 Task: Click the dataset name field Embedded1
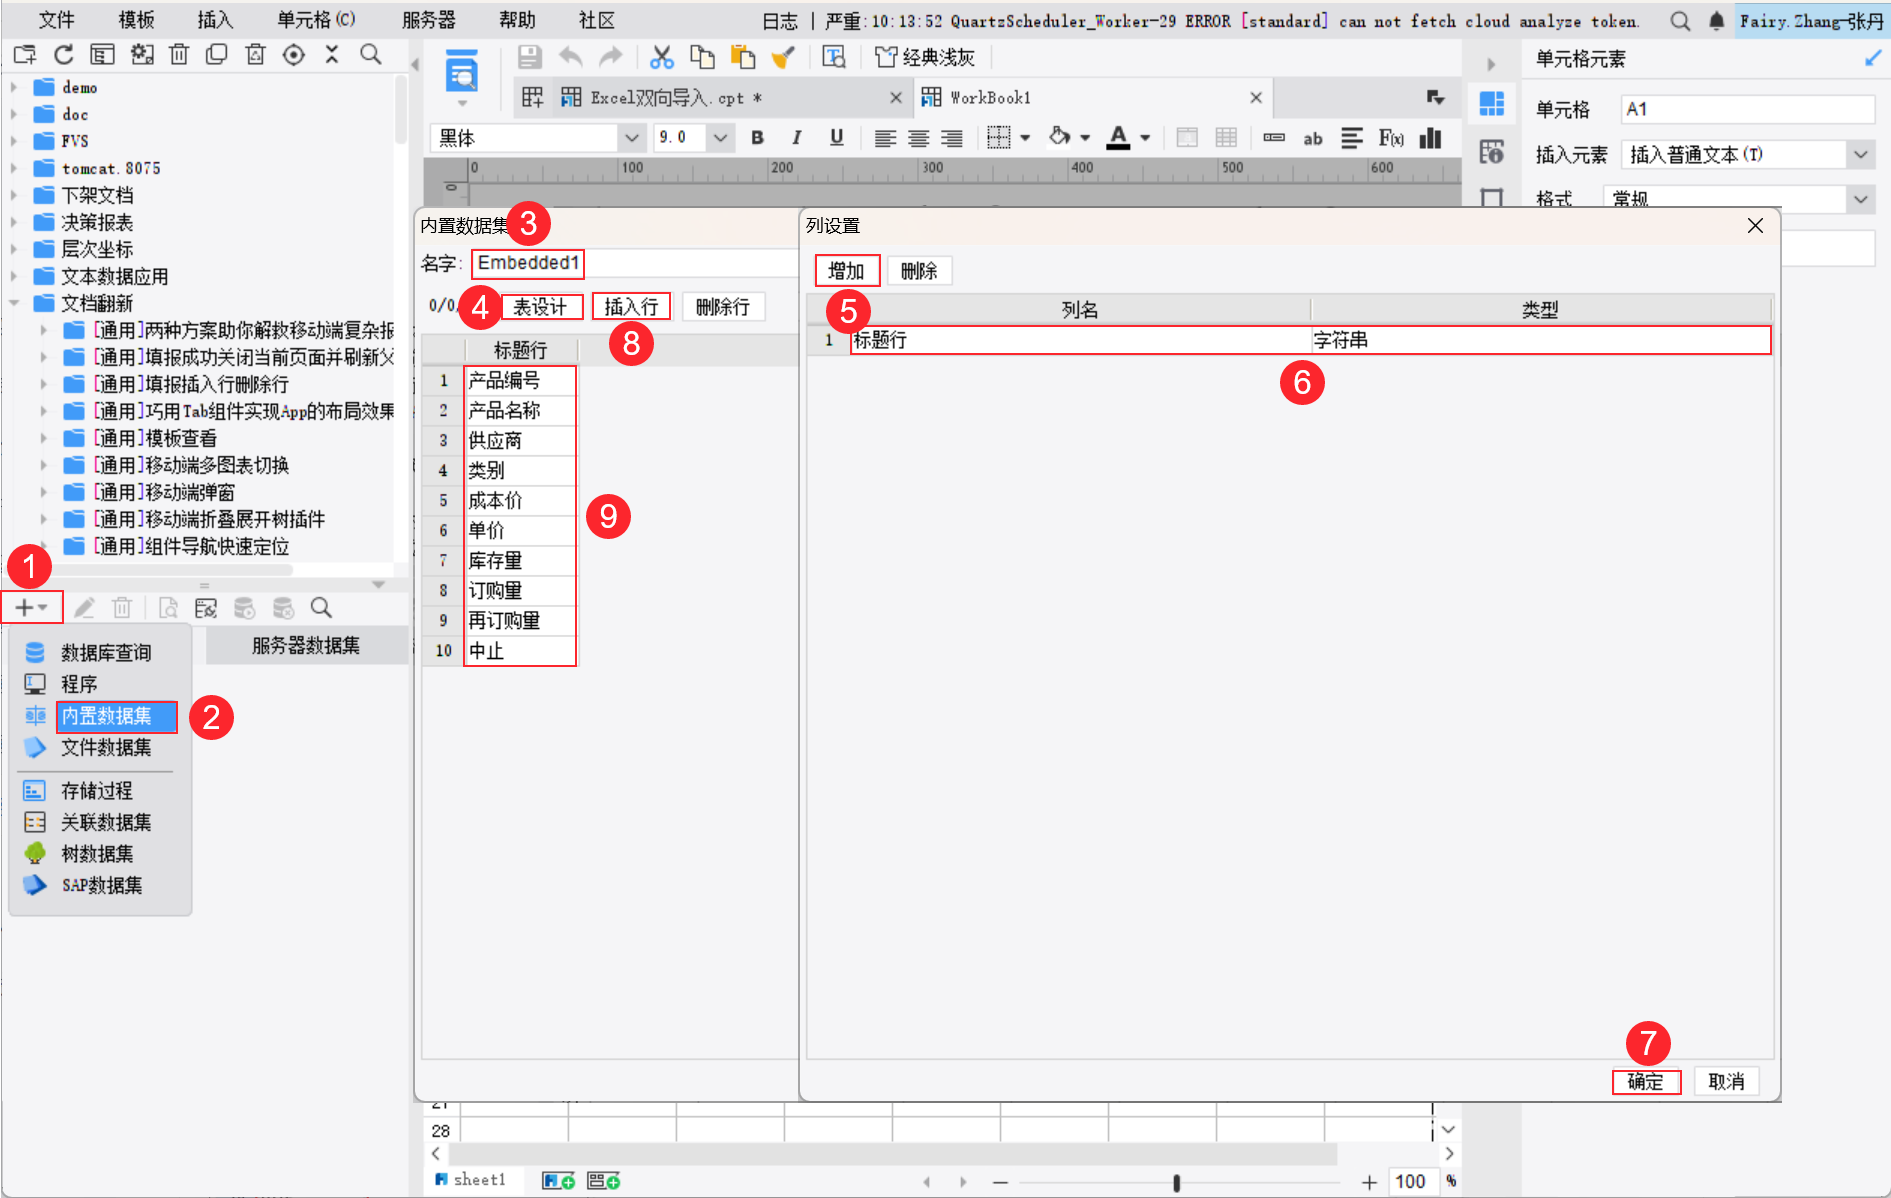(636, 263)
